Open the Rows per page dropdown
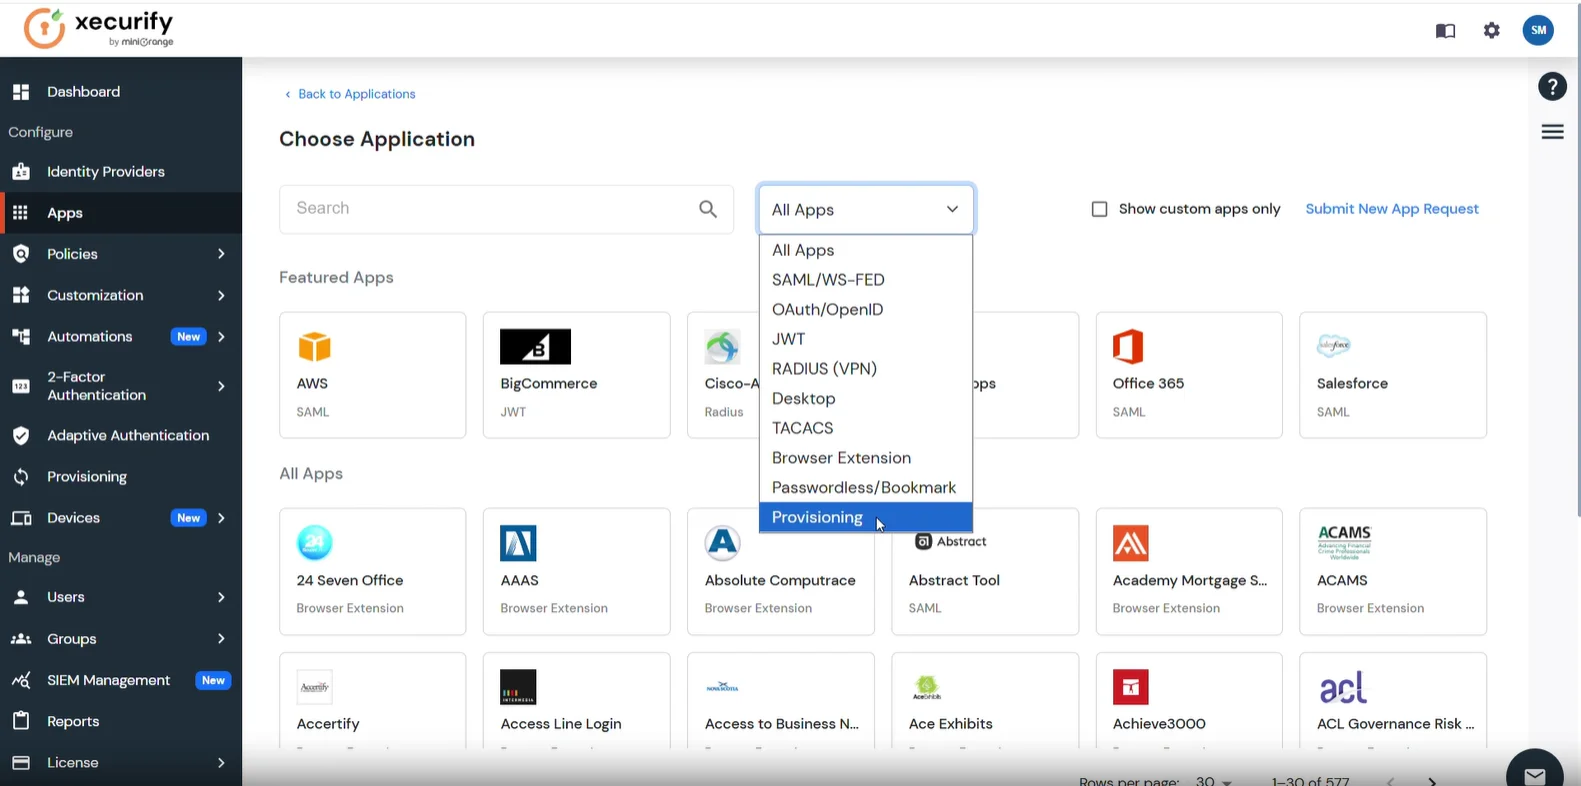The width and height of the screenshot is (1581, 786). [x=1214, y=781]
